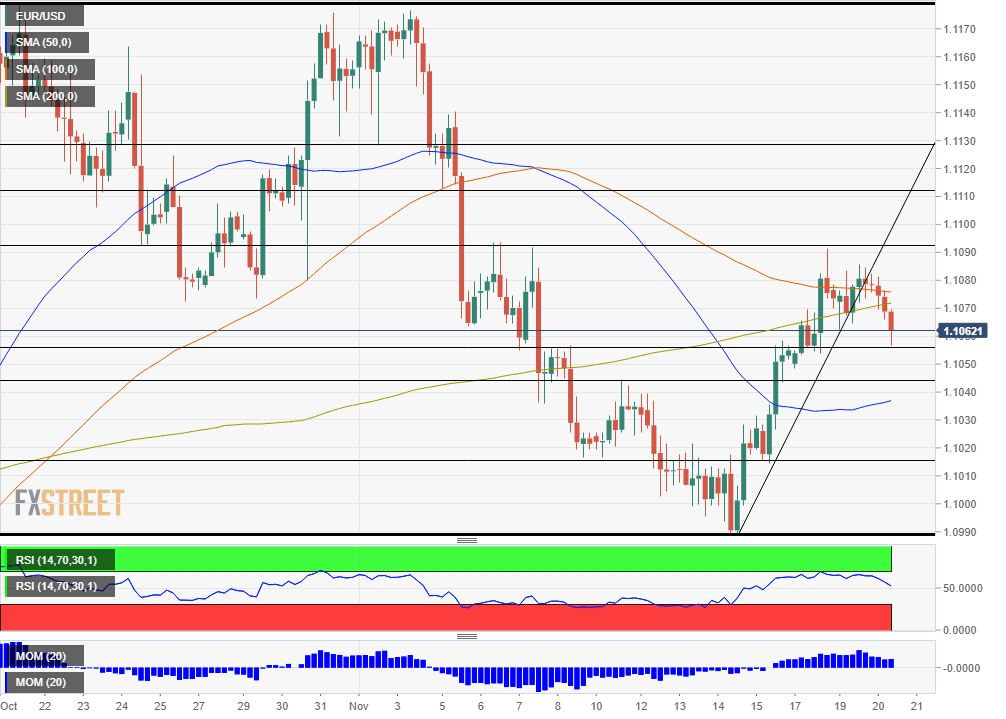Click the Oct label on the time axis

point(9,706)
